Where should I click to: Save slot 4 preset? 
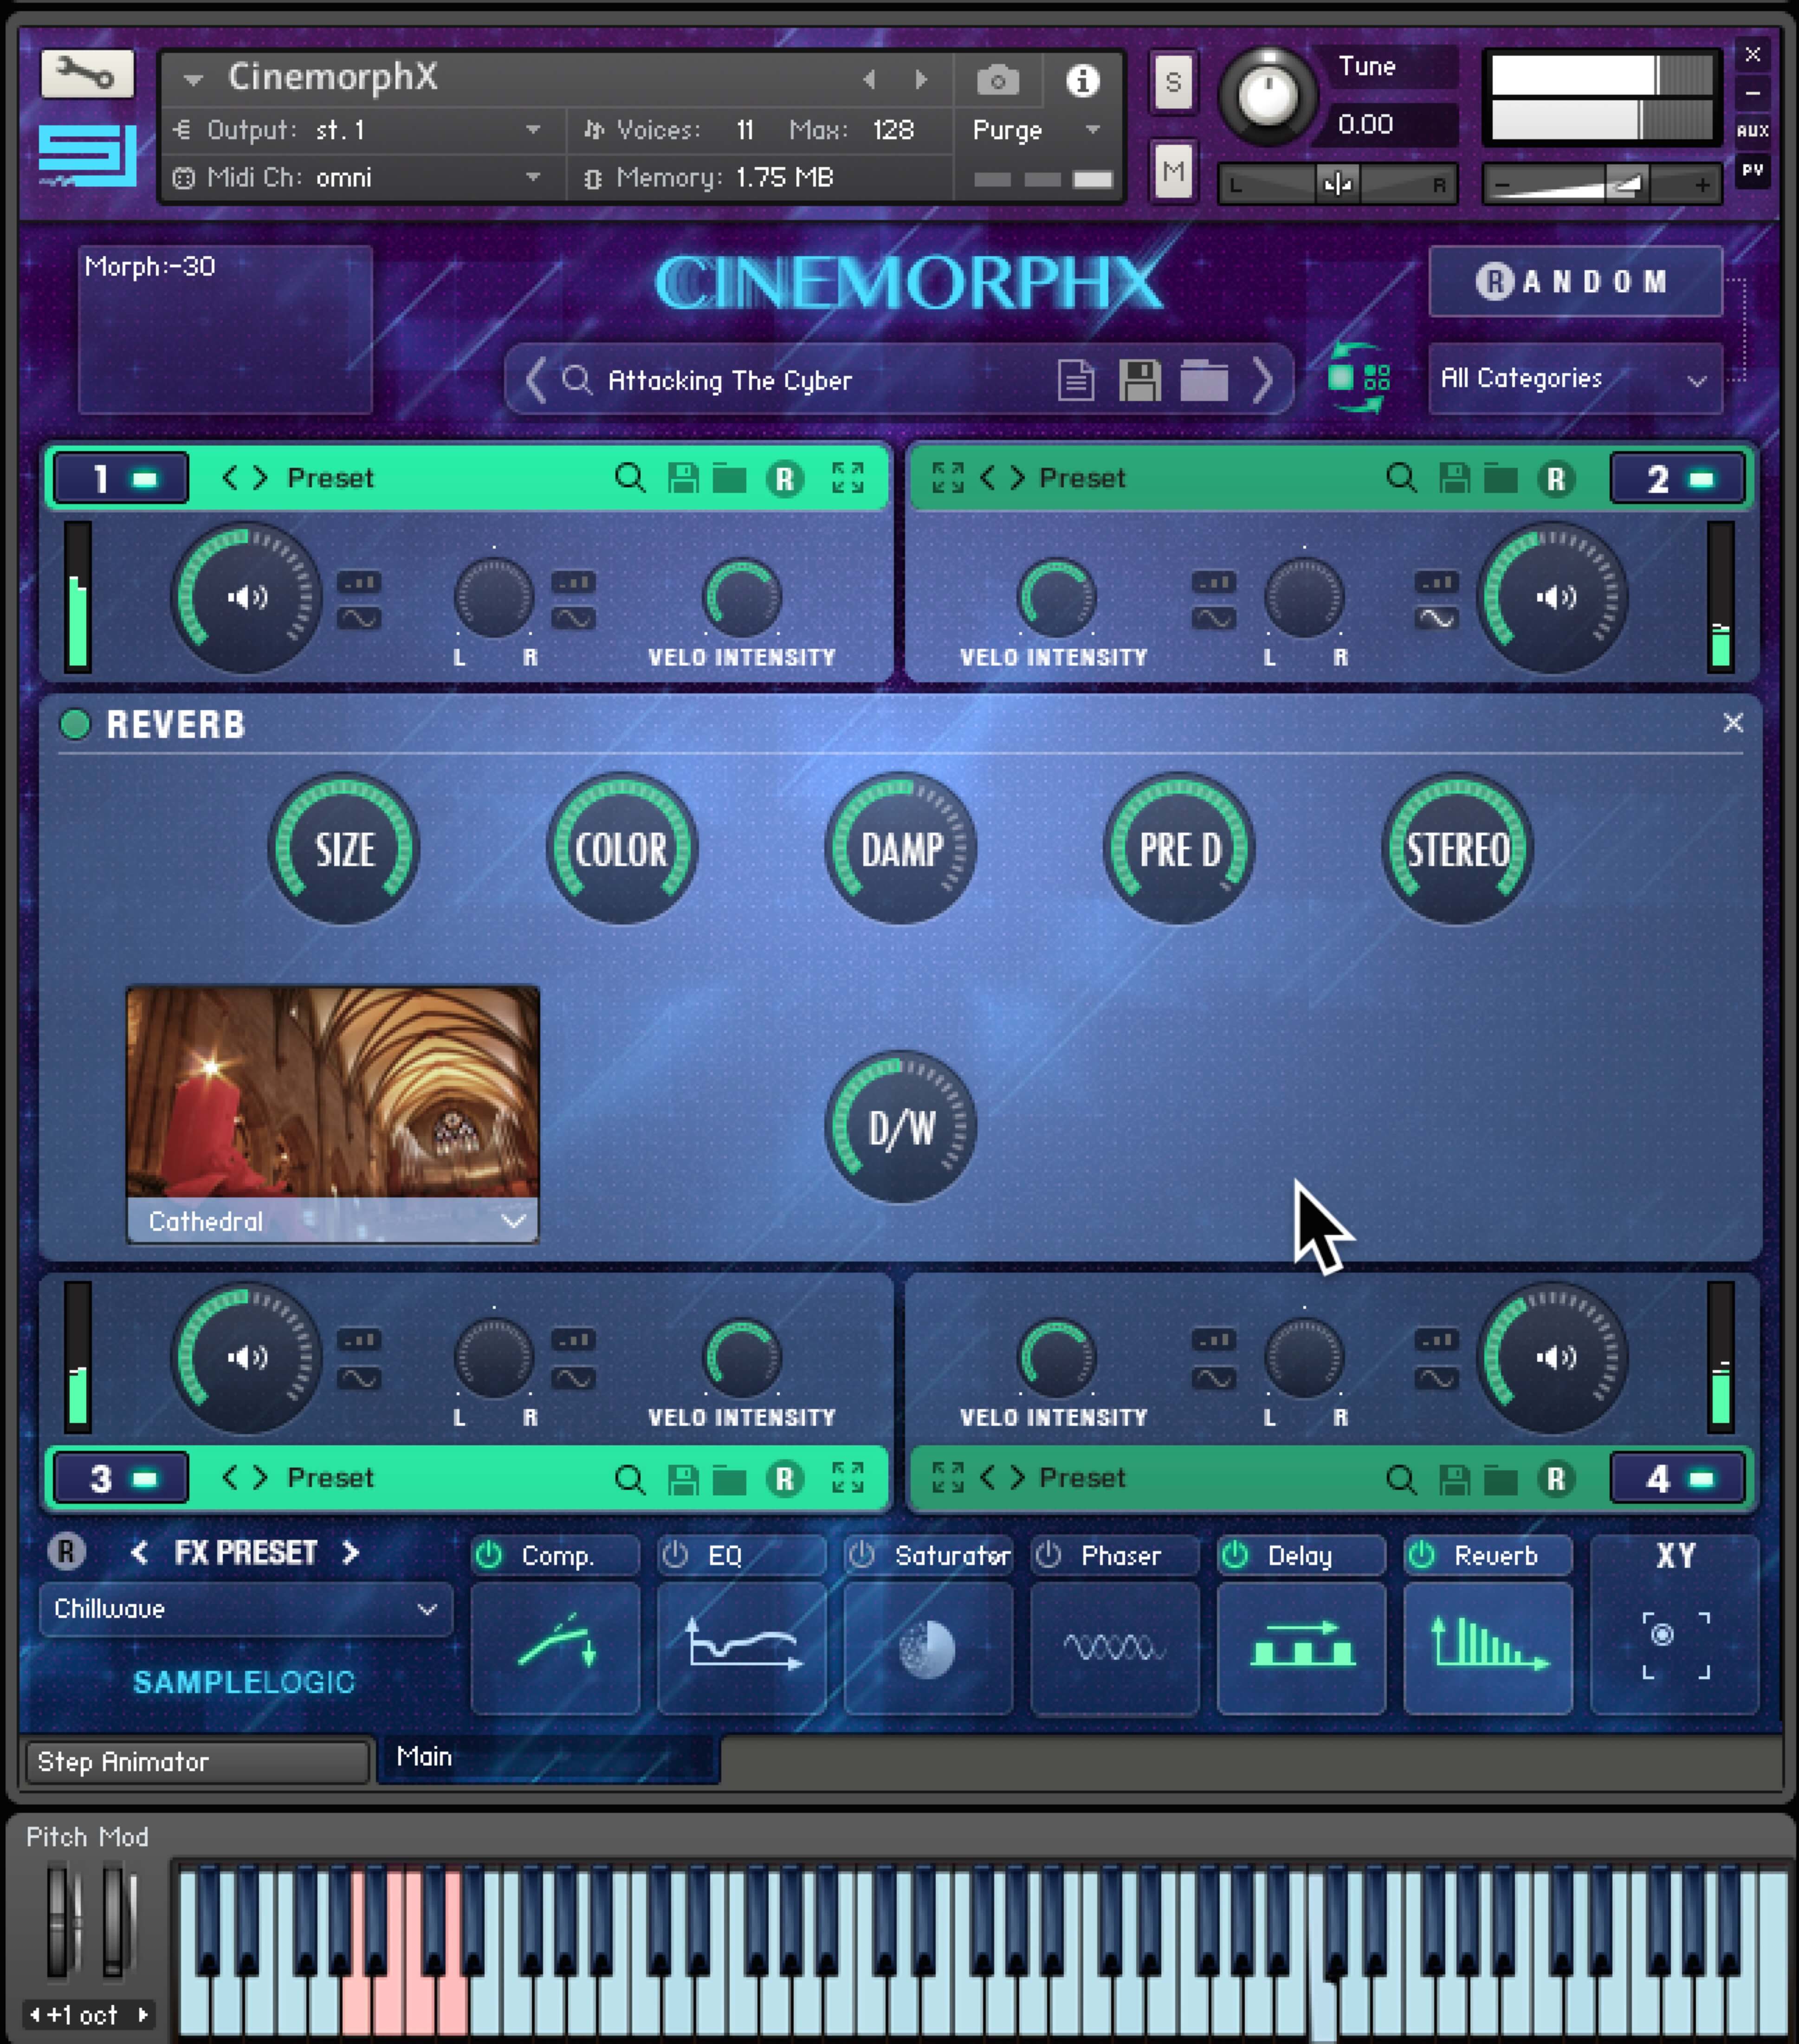pos(1454,1479)
